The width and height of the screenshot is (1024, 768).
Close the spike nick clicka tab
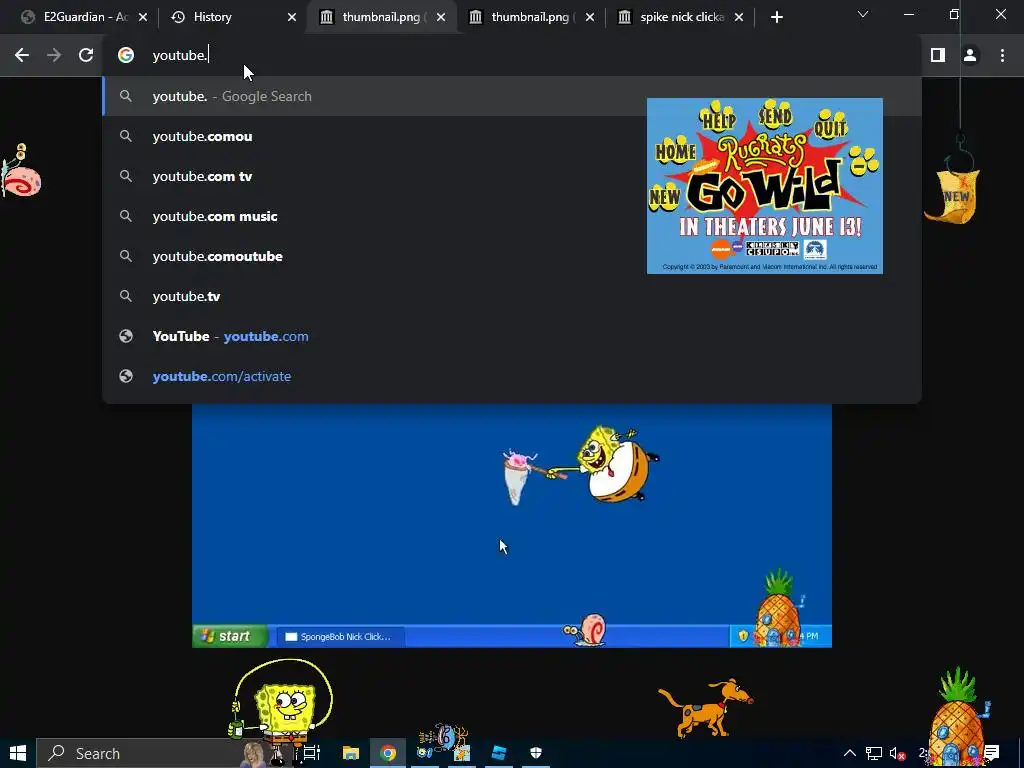pos(739,17)
